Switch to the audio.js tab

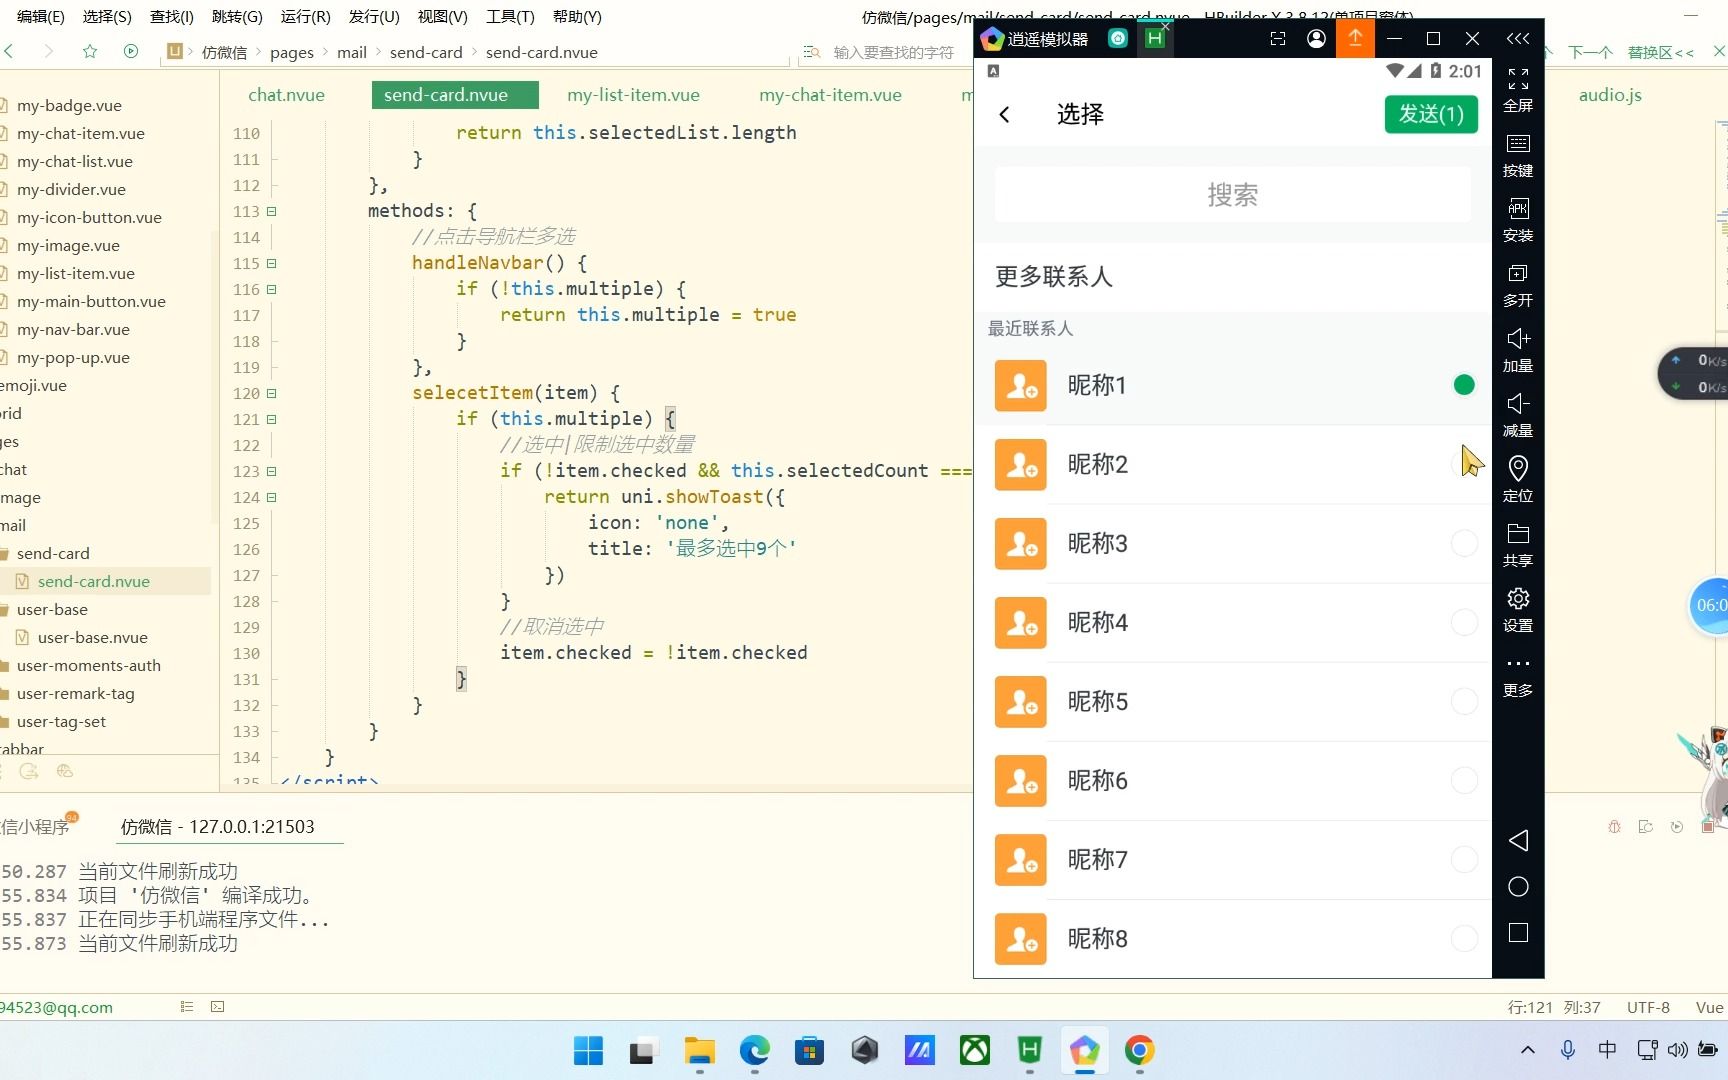pos(1610,95)
